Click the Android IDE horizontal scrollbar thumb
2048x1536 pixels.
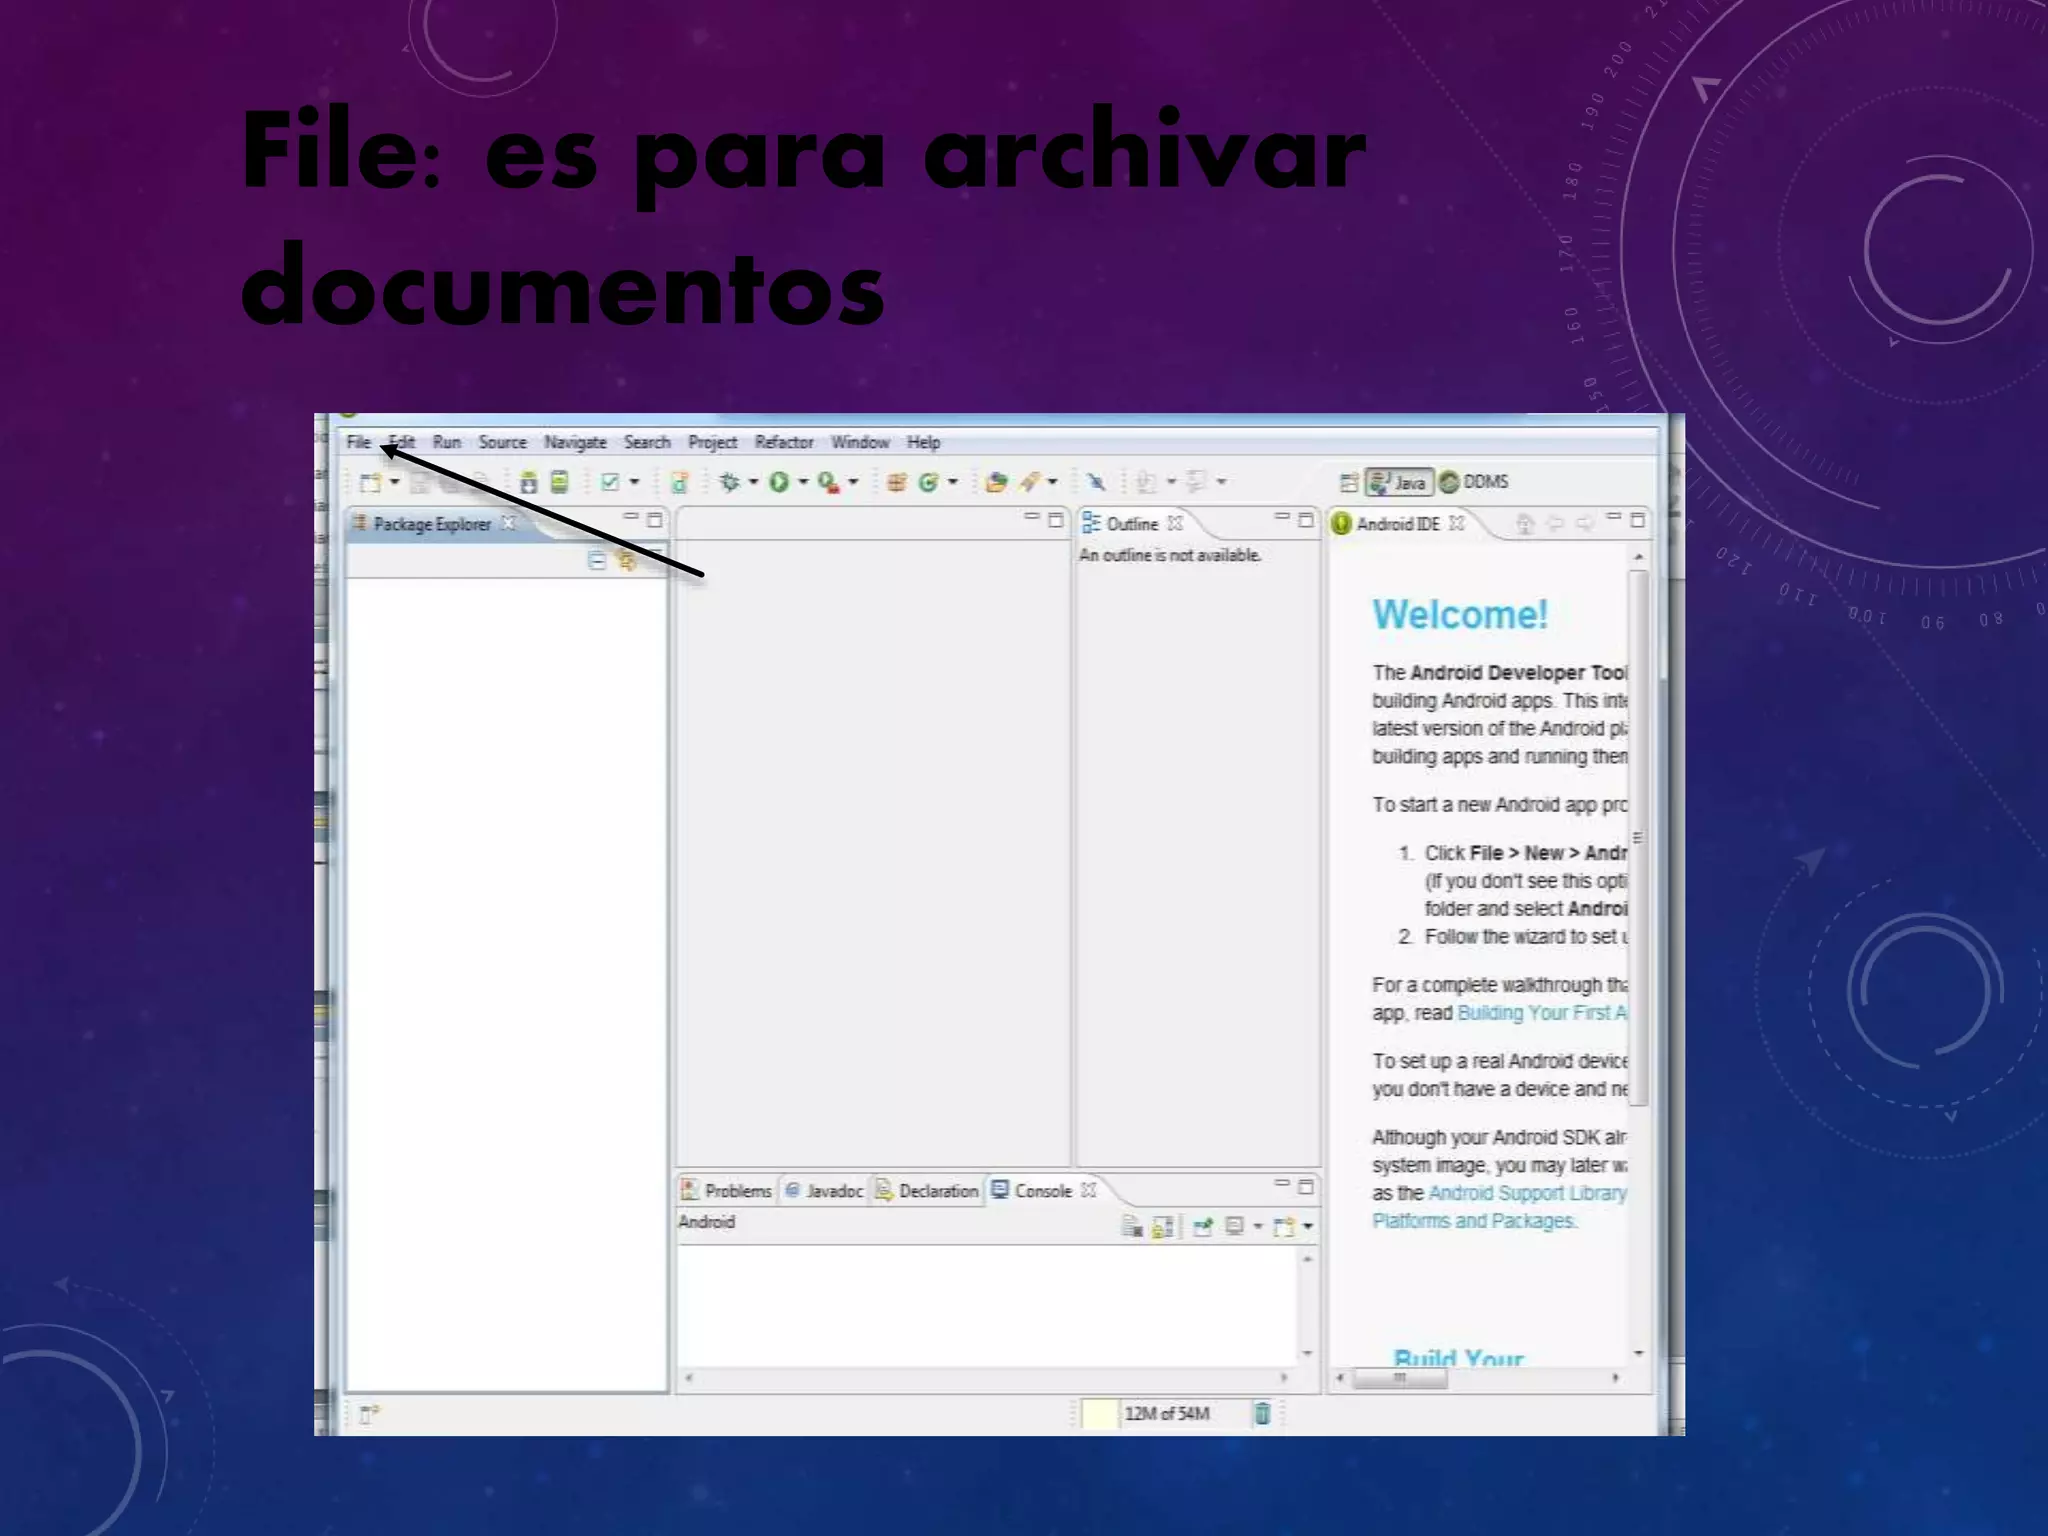pyautogui.click(x=1399, y=1378)
